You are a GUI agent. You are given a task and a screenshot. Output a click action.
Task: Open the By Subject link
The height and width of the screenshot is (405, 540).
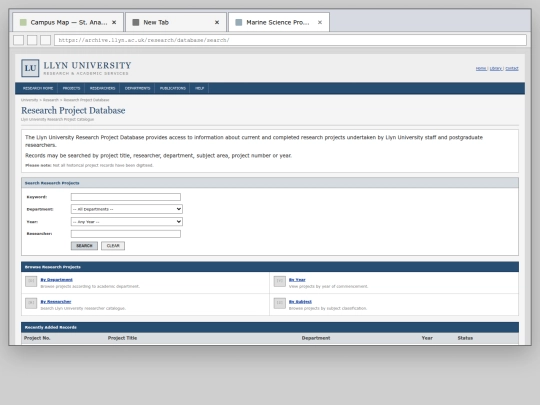click(300, 302)
